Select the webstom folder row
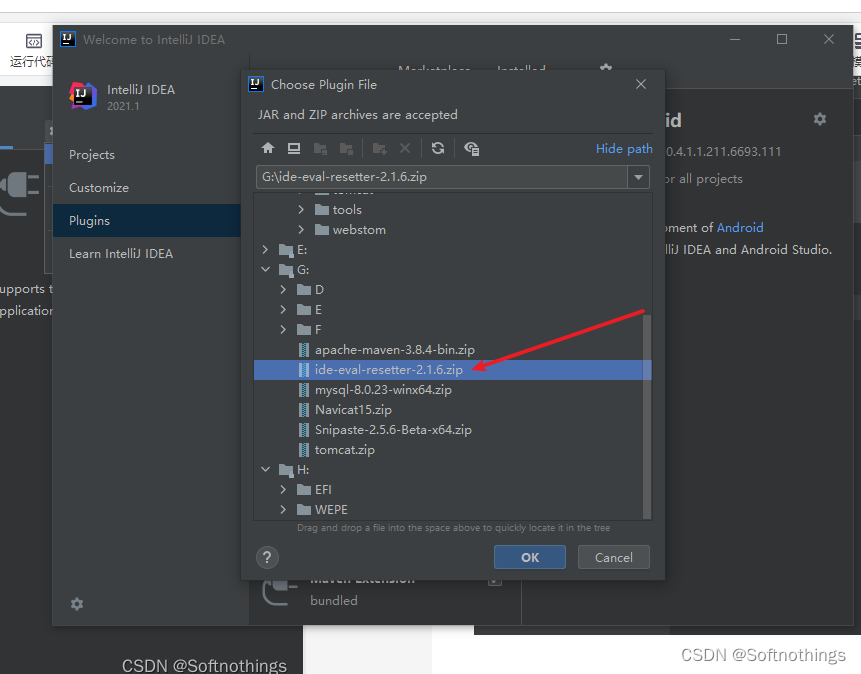This screenshot has width=861, height=674. point(359,230)
